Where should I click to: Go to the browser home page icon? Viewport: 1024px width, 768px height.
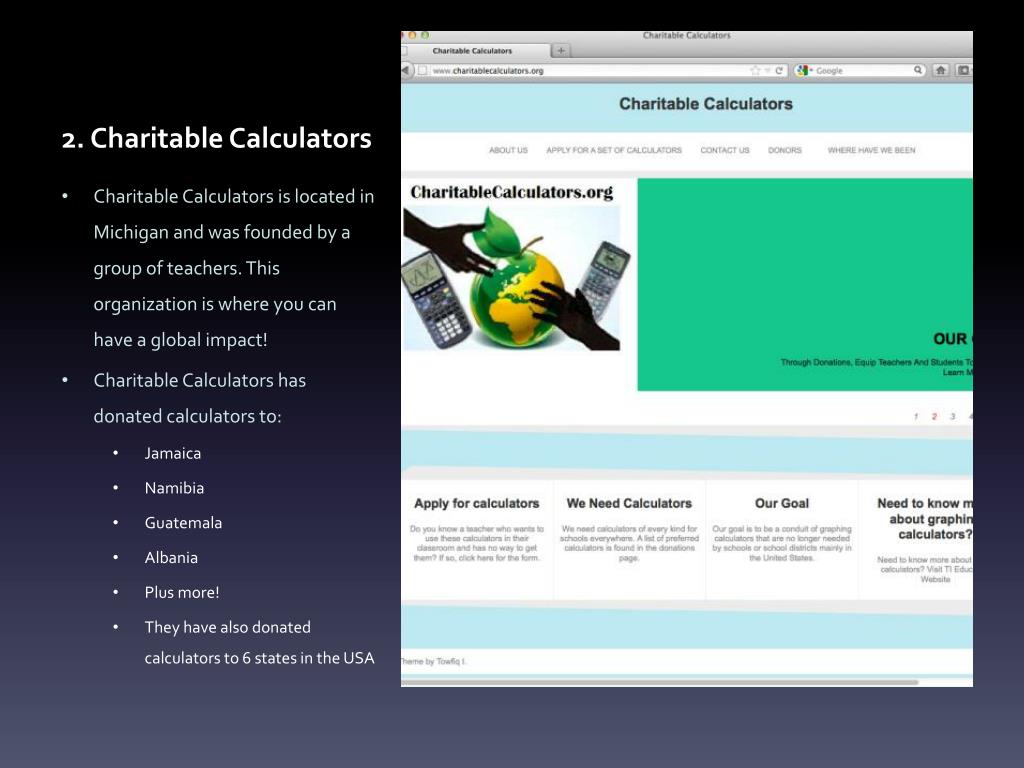point(941,70)
